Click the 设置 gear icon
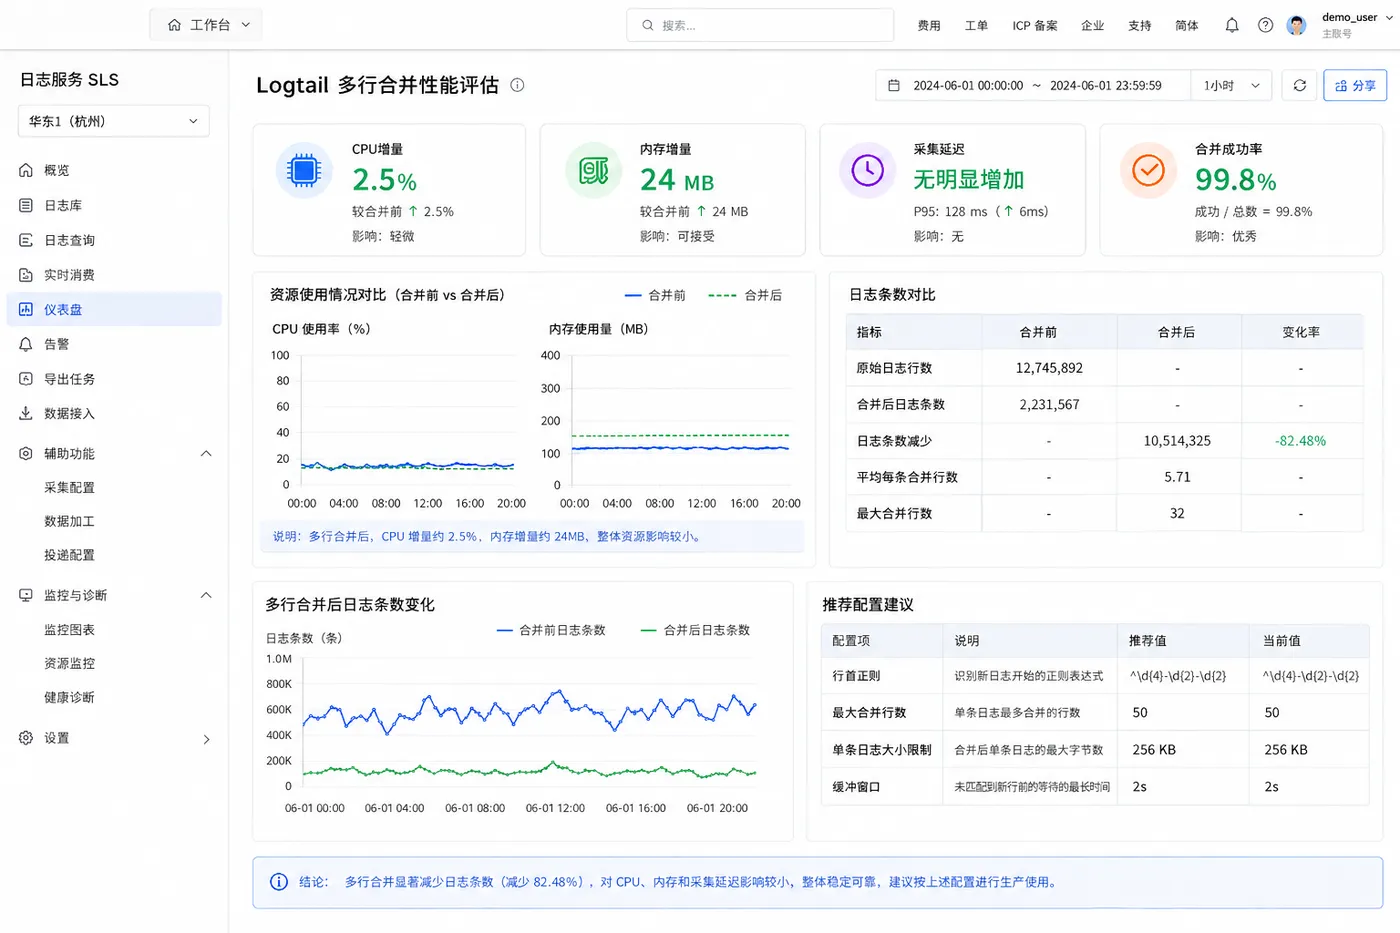Viewport: 1400px width, 933px height. [x=26, y=738]
